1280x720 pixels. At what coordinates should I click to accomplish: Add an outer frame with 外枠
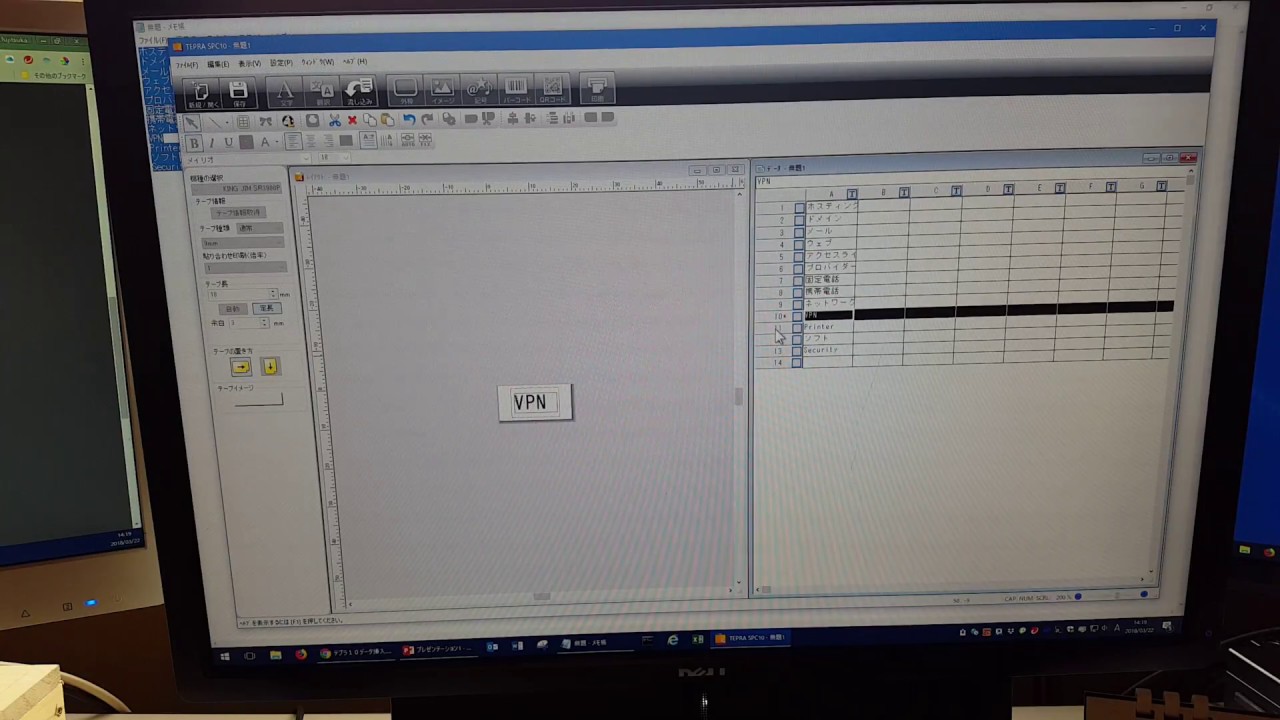pos(406,90)
